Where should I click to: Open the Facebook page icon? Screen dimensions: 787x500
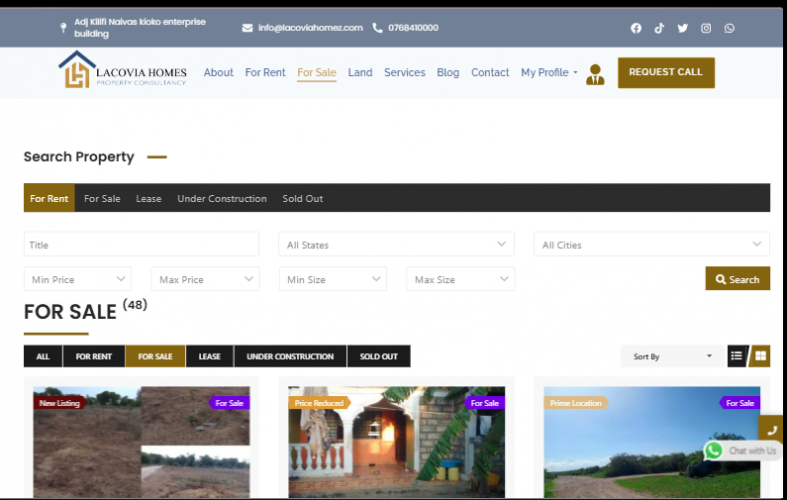[636, 28]
